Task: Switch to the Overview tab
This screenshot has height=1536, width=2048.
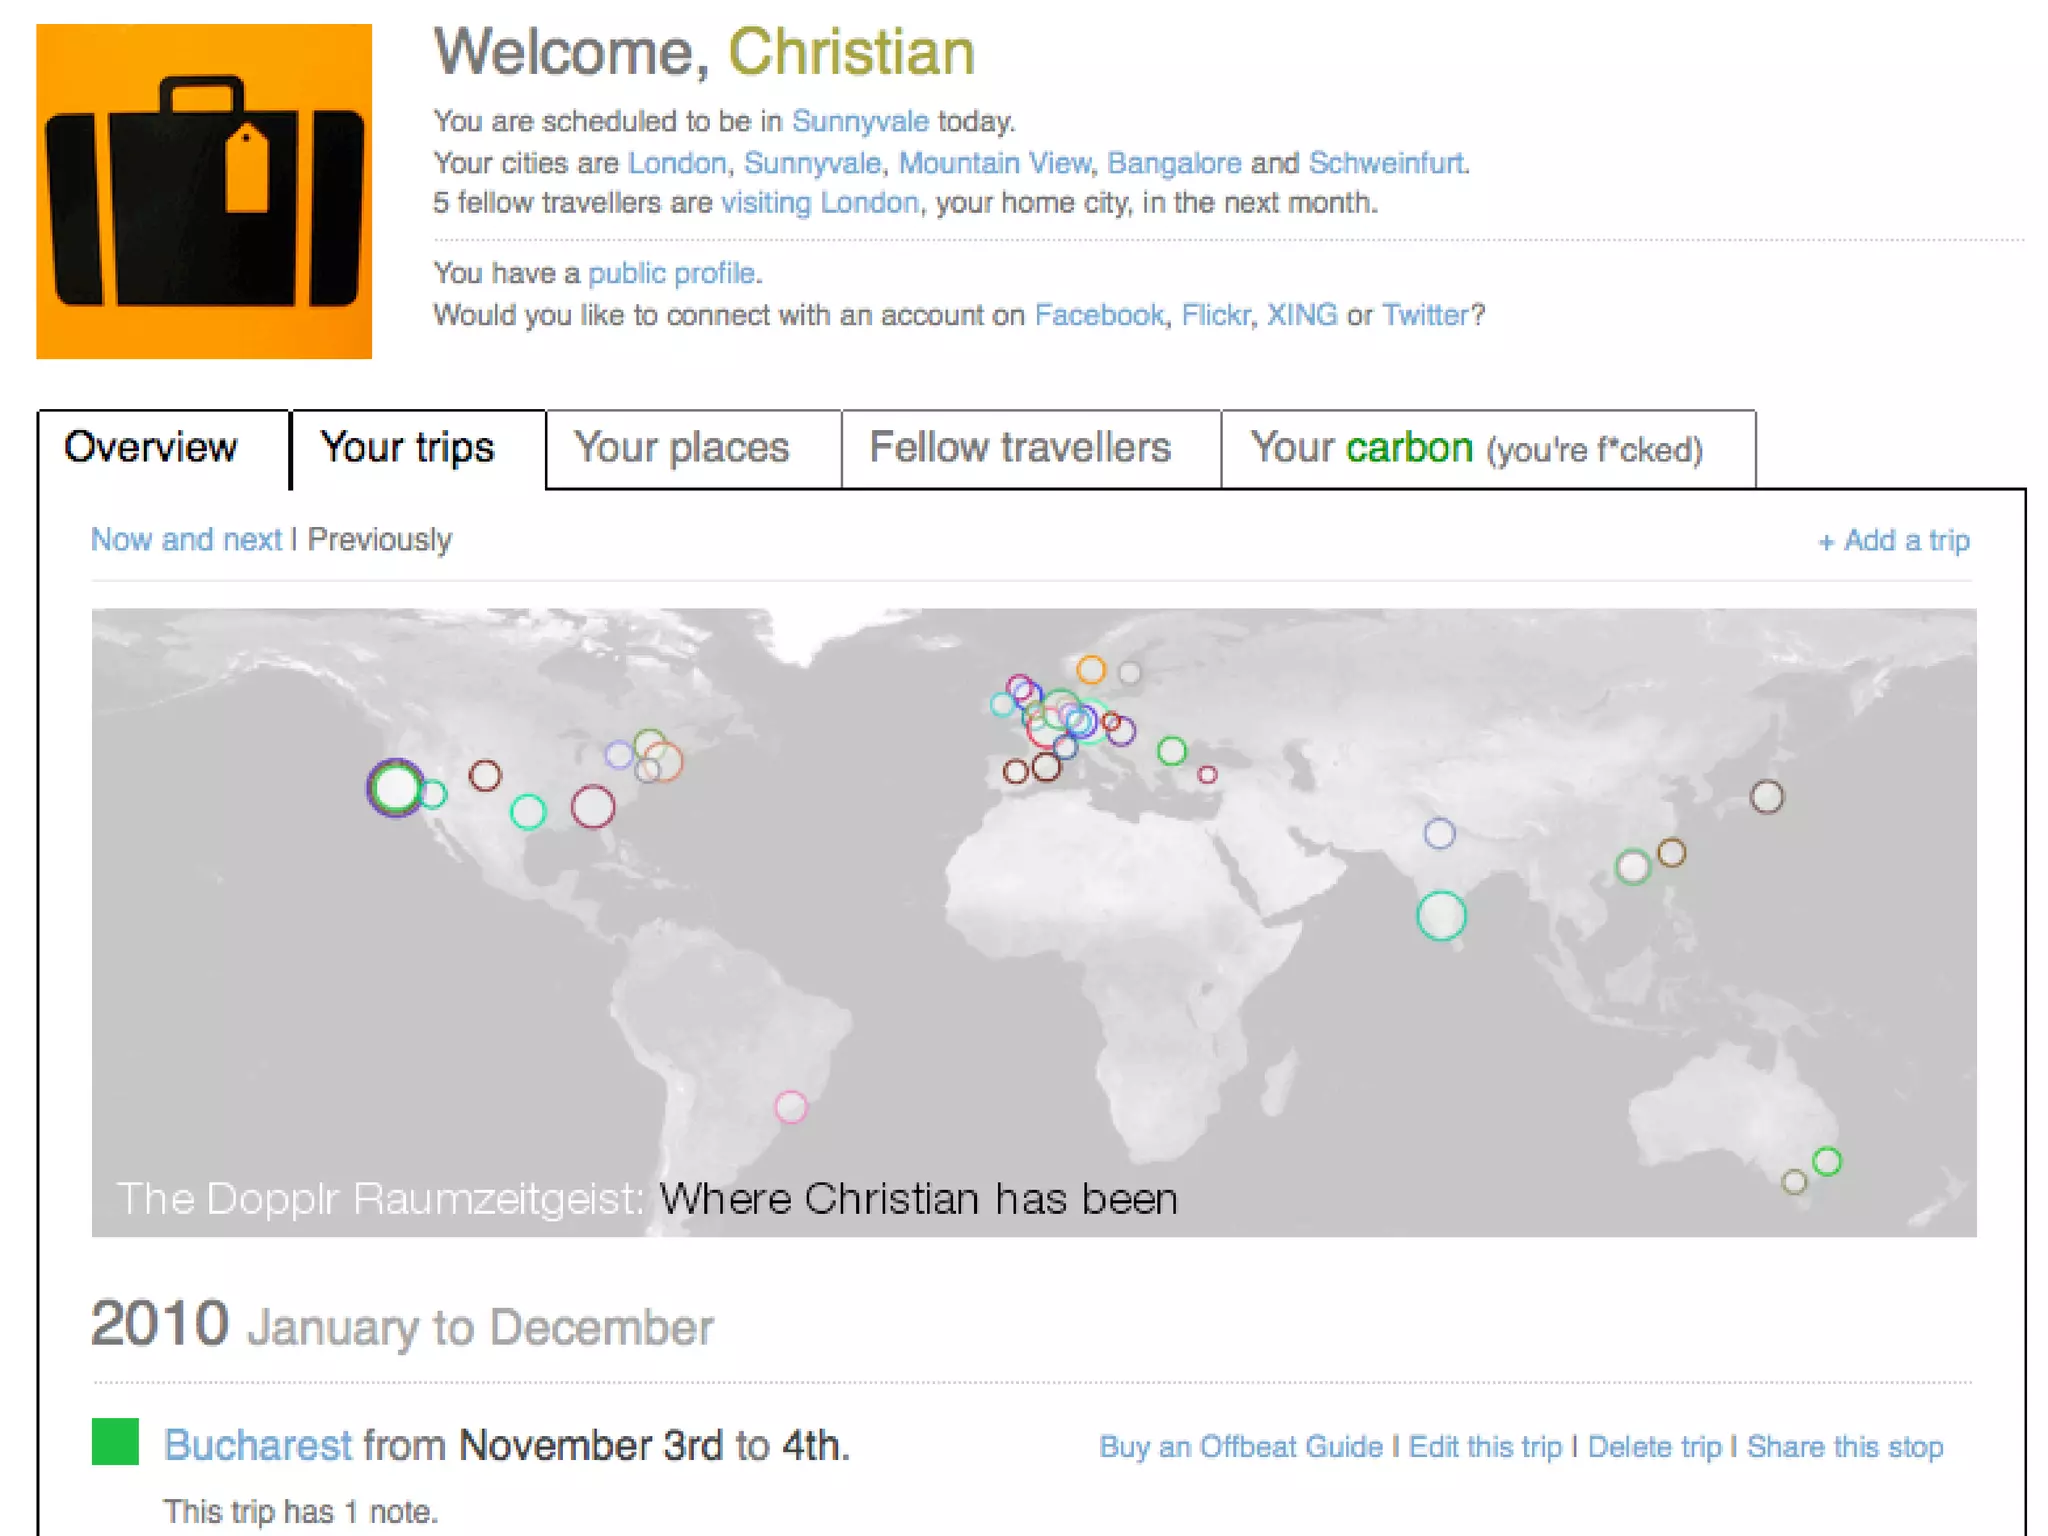Action: pyautogui.click(x=151, y=447)
